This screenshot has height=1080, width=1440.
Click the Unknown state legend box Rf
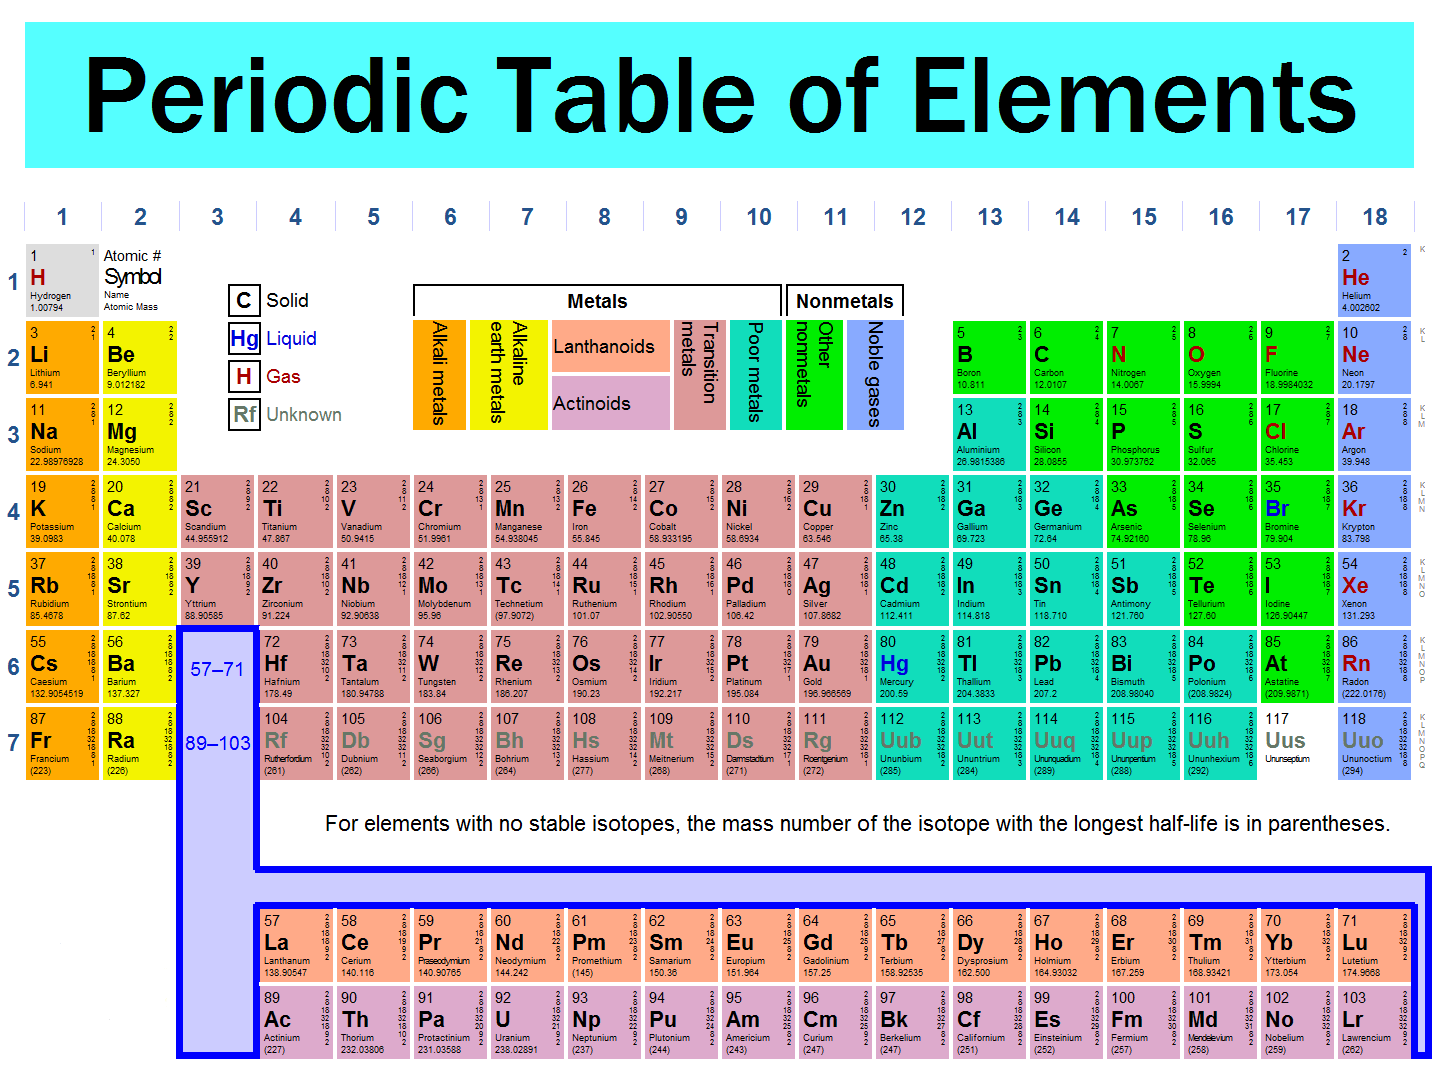[x=244, y=415]
